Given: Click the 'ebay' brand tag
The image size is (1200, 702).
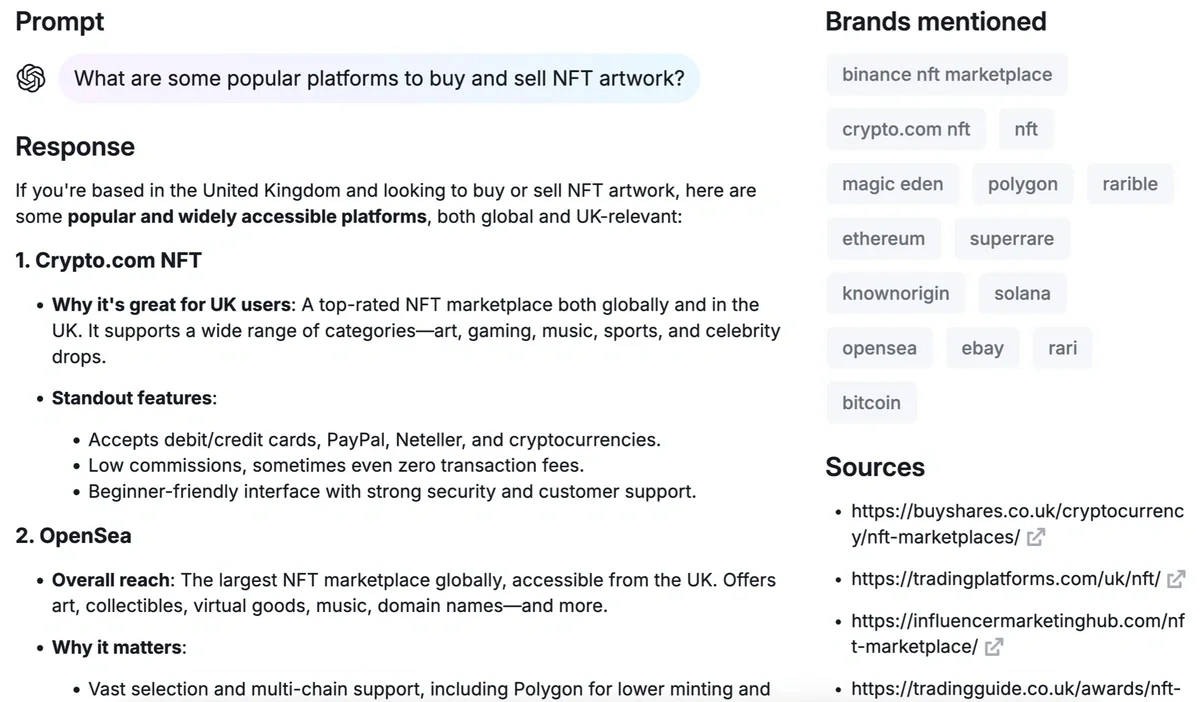Looking at the screenshot, I should click(x=982, y=348).
